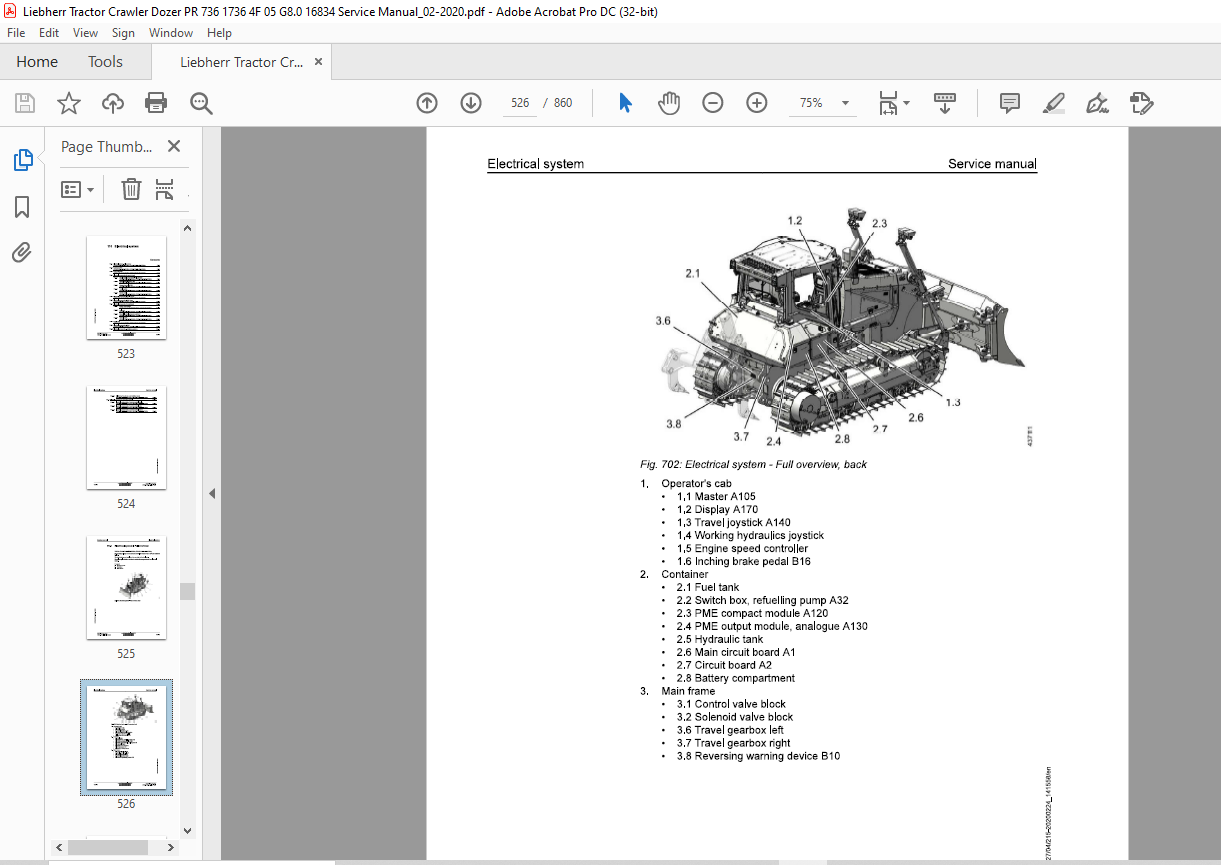Switch to the Tools tab

coord(105,62)
